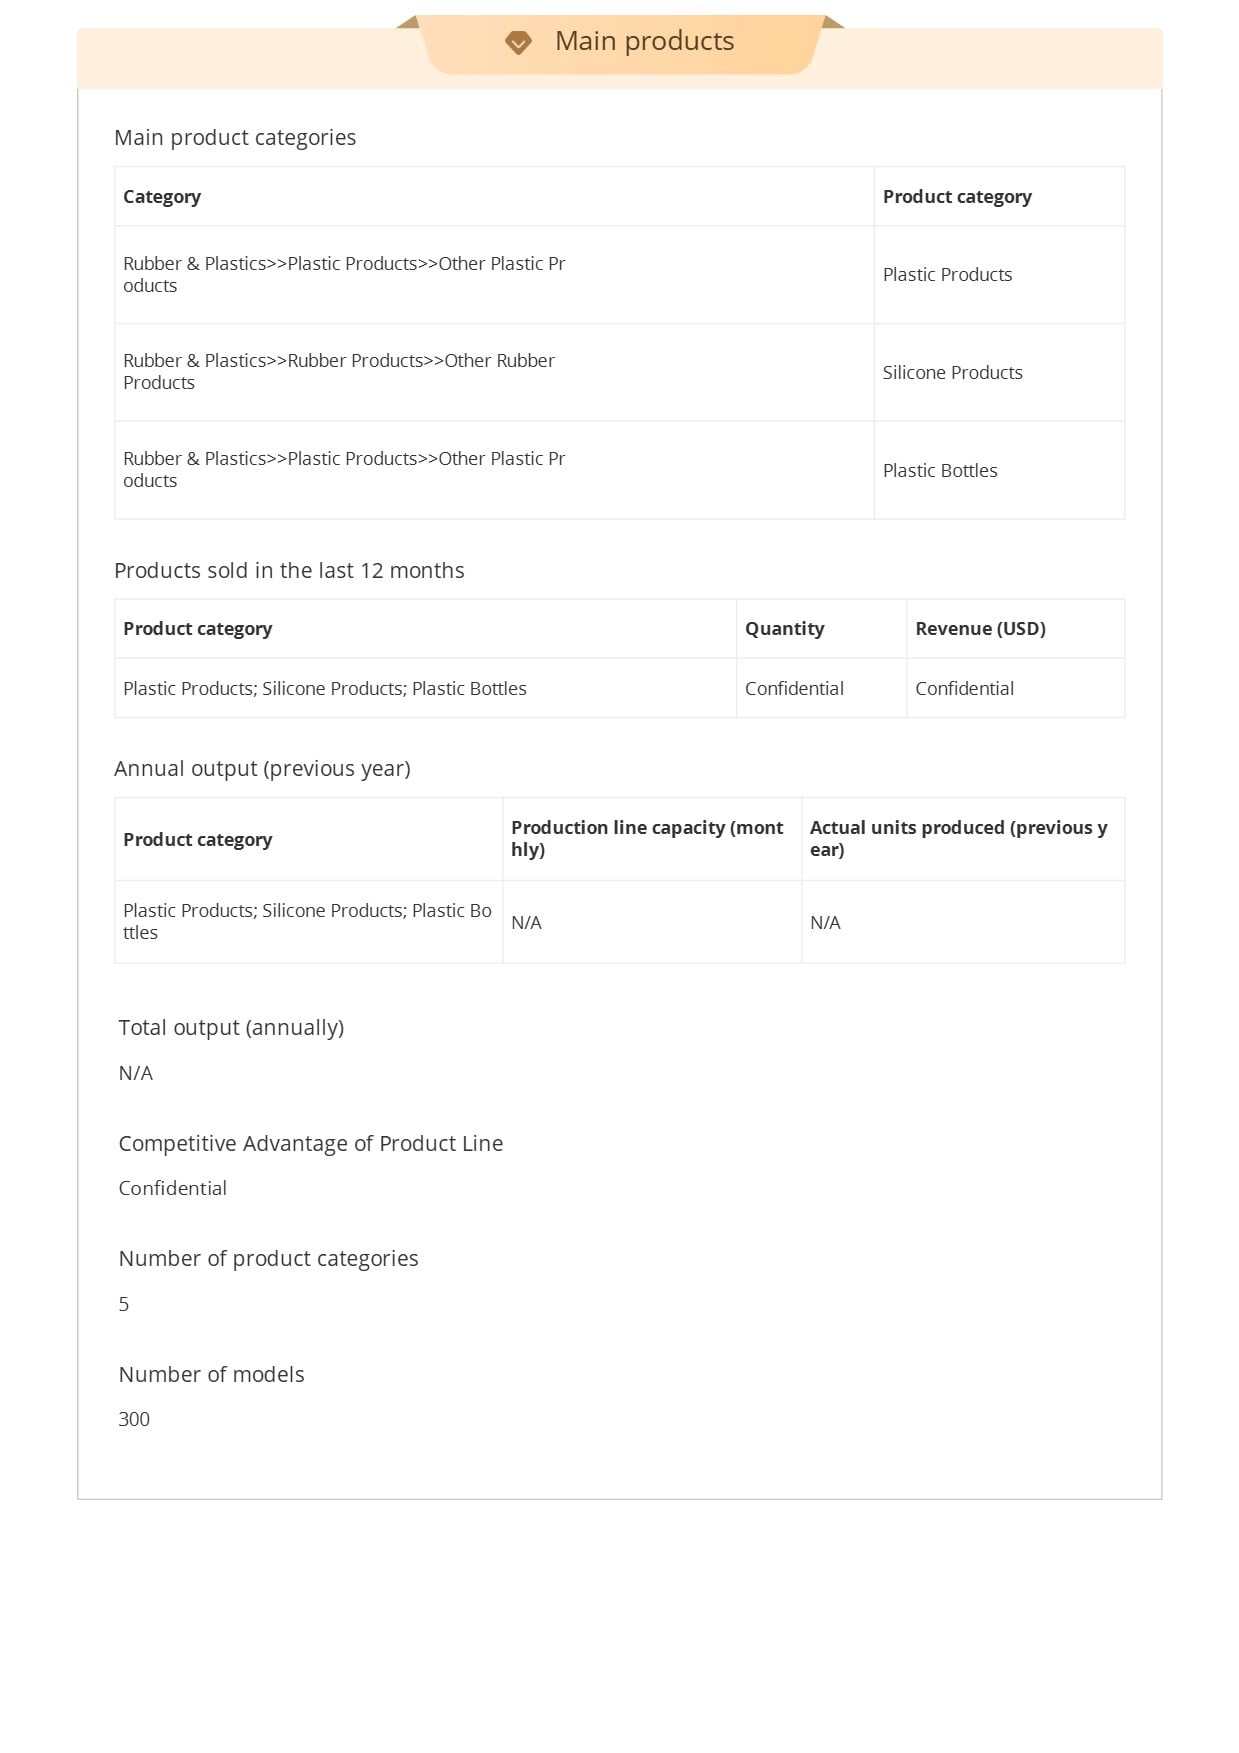The height and width of the screenshot is (1753, 1239).
Task: Click the diamond icon beside Main products
Action: 518,42
